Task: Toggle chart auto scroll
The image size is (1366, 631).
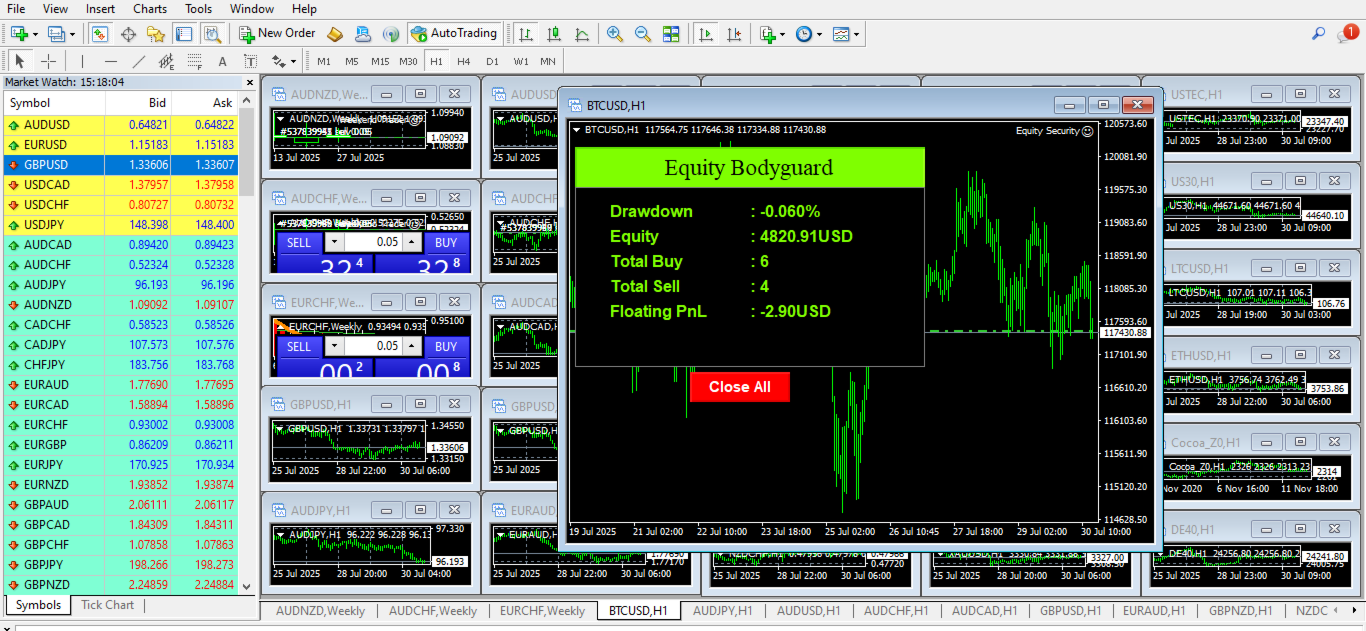Action: [x=705, y=33]
